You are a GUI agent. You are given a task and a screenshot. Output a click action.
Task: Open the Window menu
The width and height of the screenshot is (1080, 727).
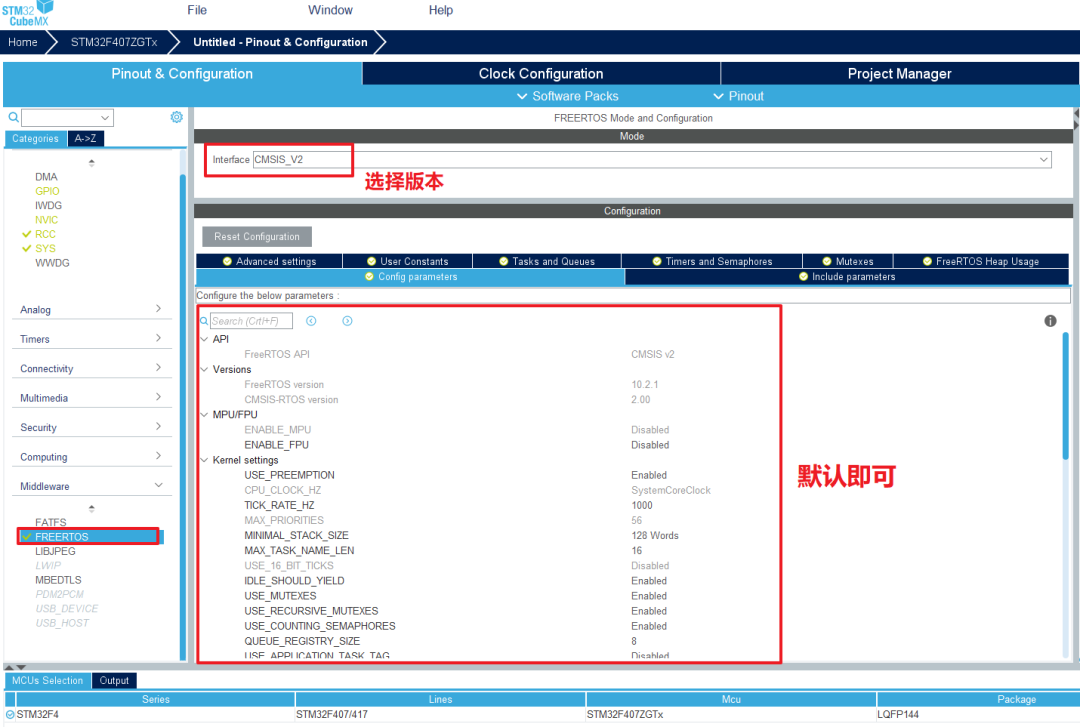[x=330, y=10]
